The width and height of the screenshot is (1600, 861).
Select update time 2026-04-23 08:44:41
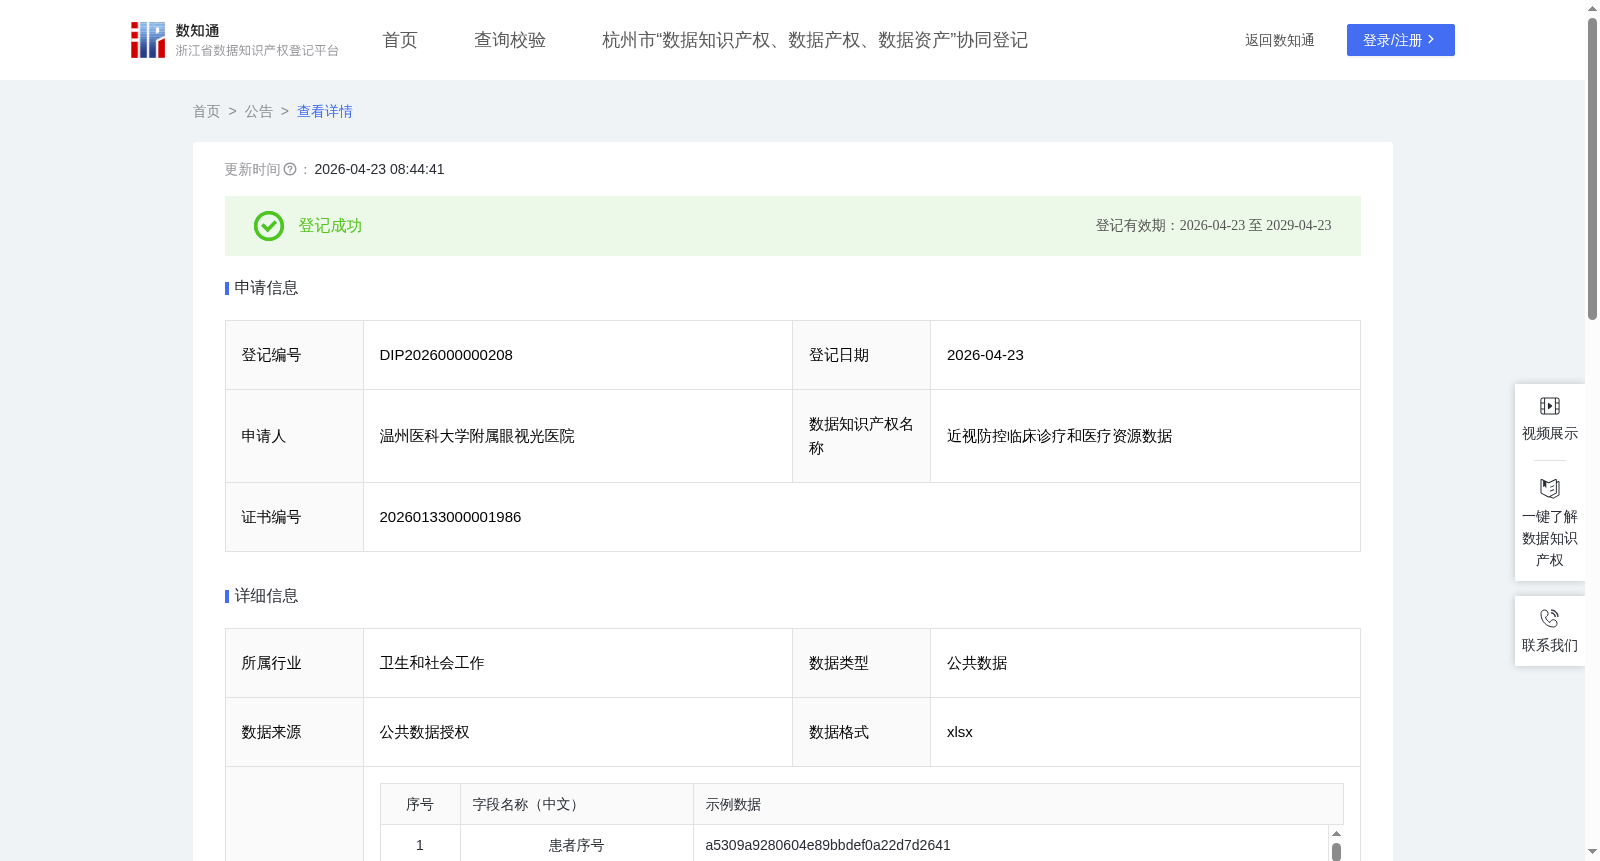point(379,170)
